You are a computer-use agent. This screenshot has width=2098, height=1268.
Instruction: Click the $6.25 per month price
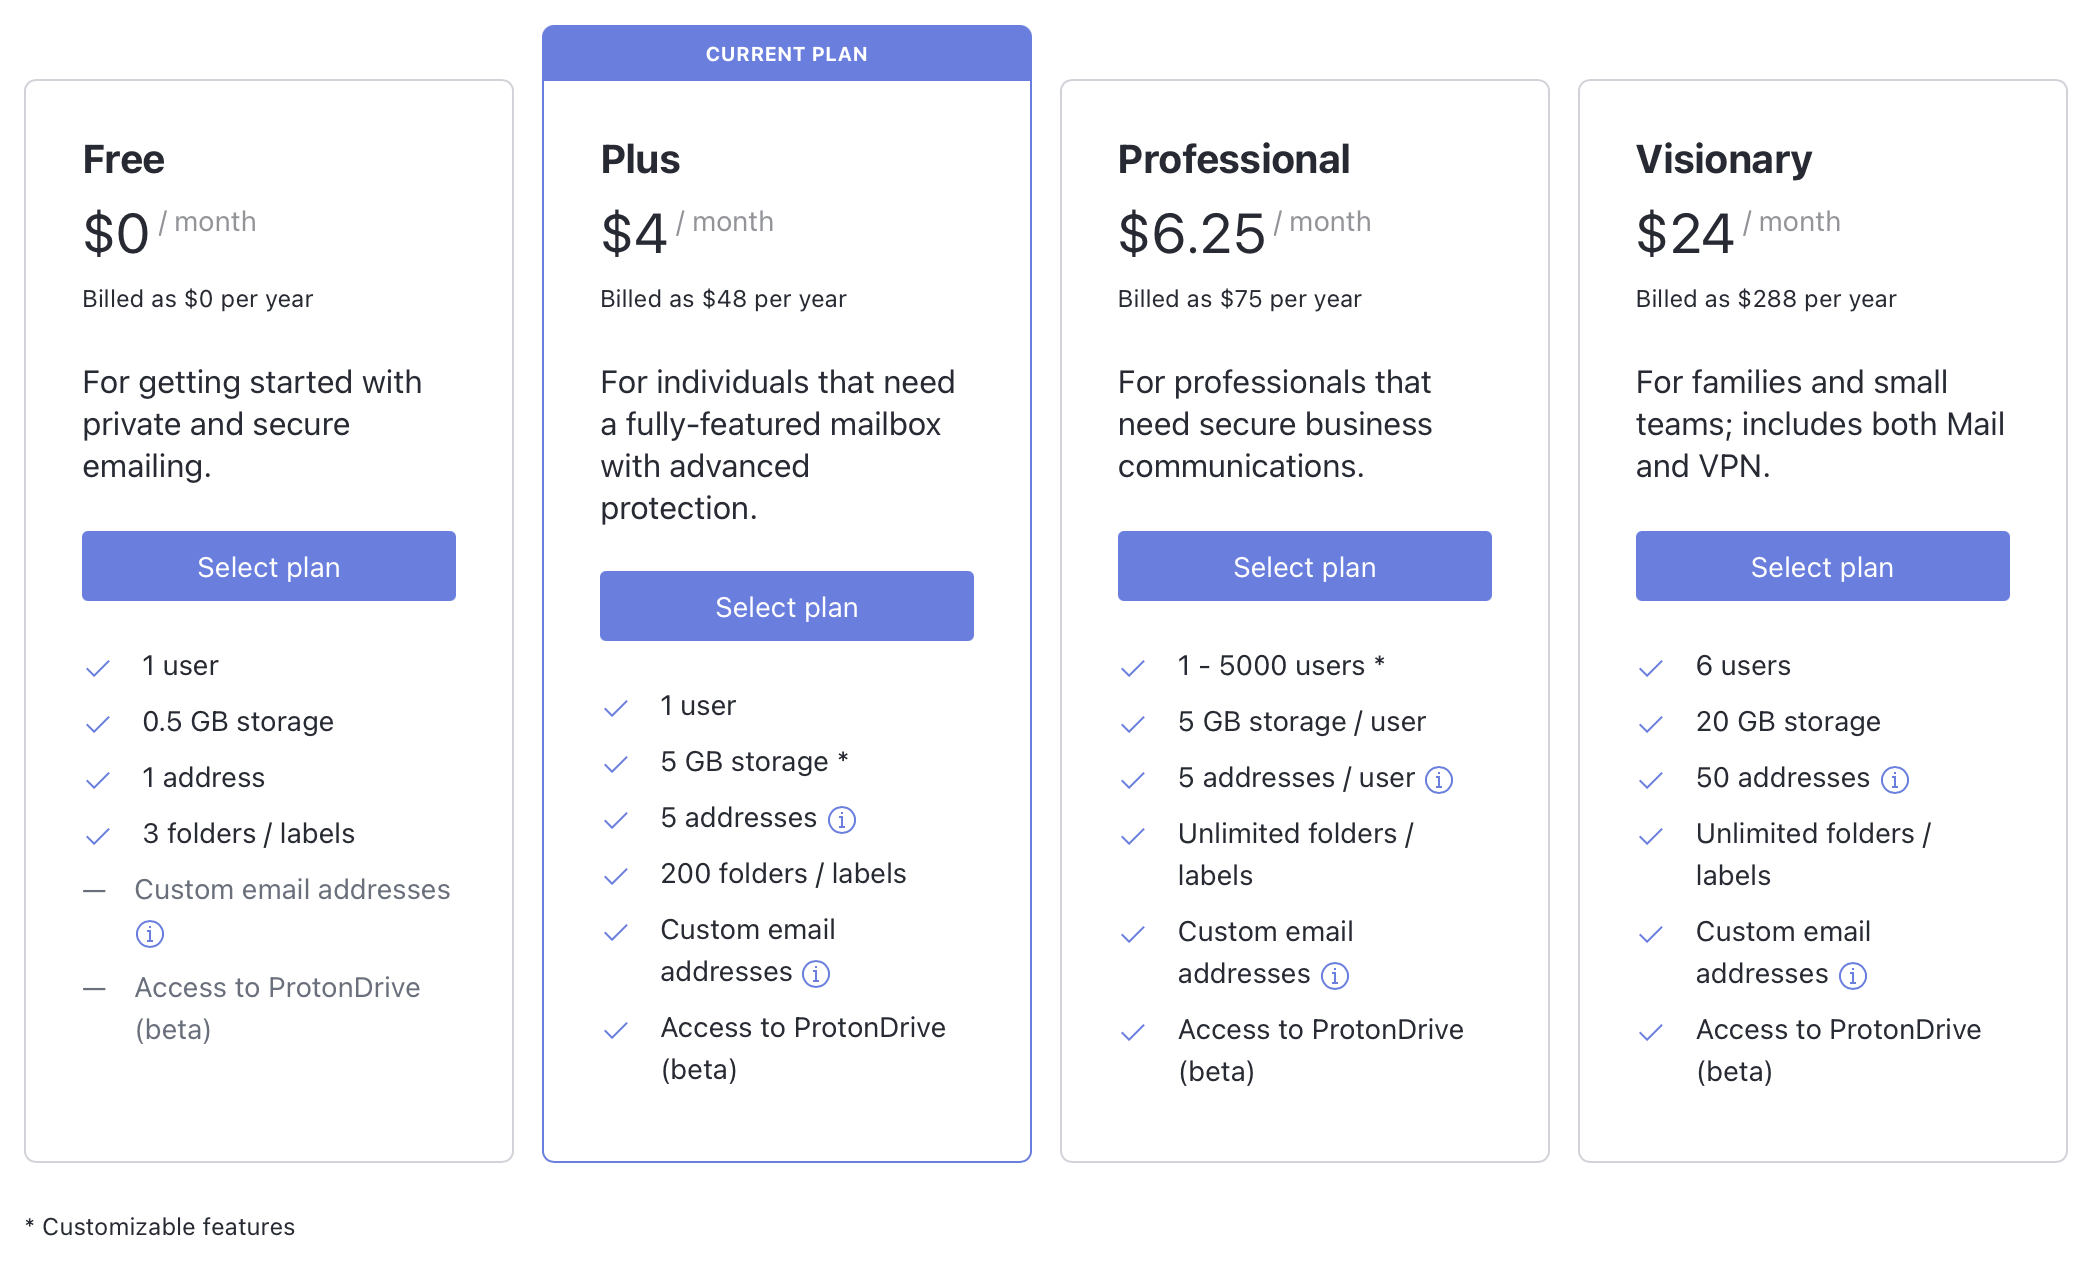pyautogui.click(x=1244, y=232)
